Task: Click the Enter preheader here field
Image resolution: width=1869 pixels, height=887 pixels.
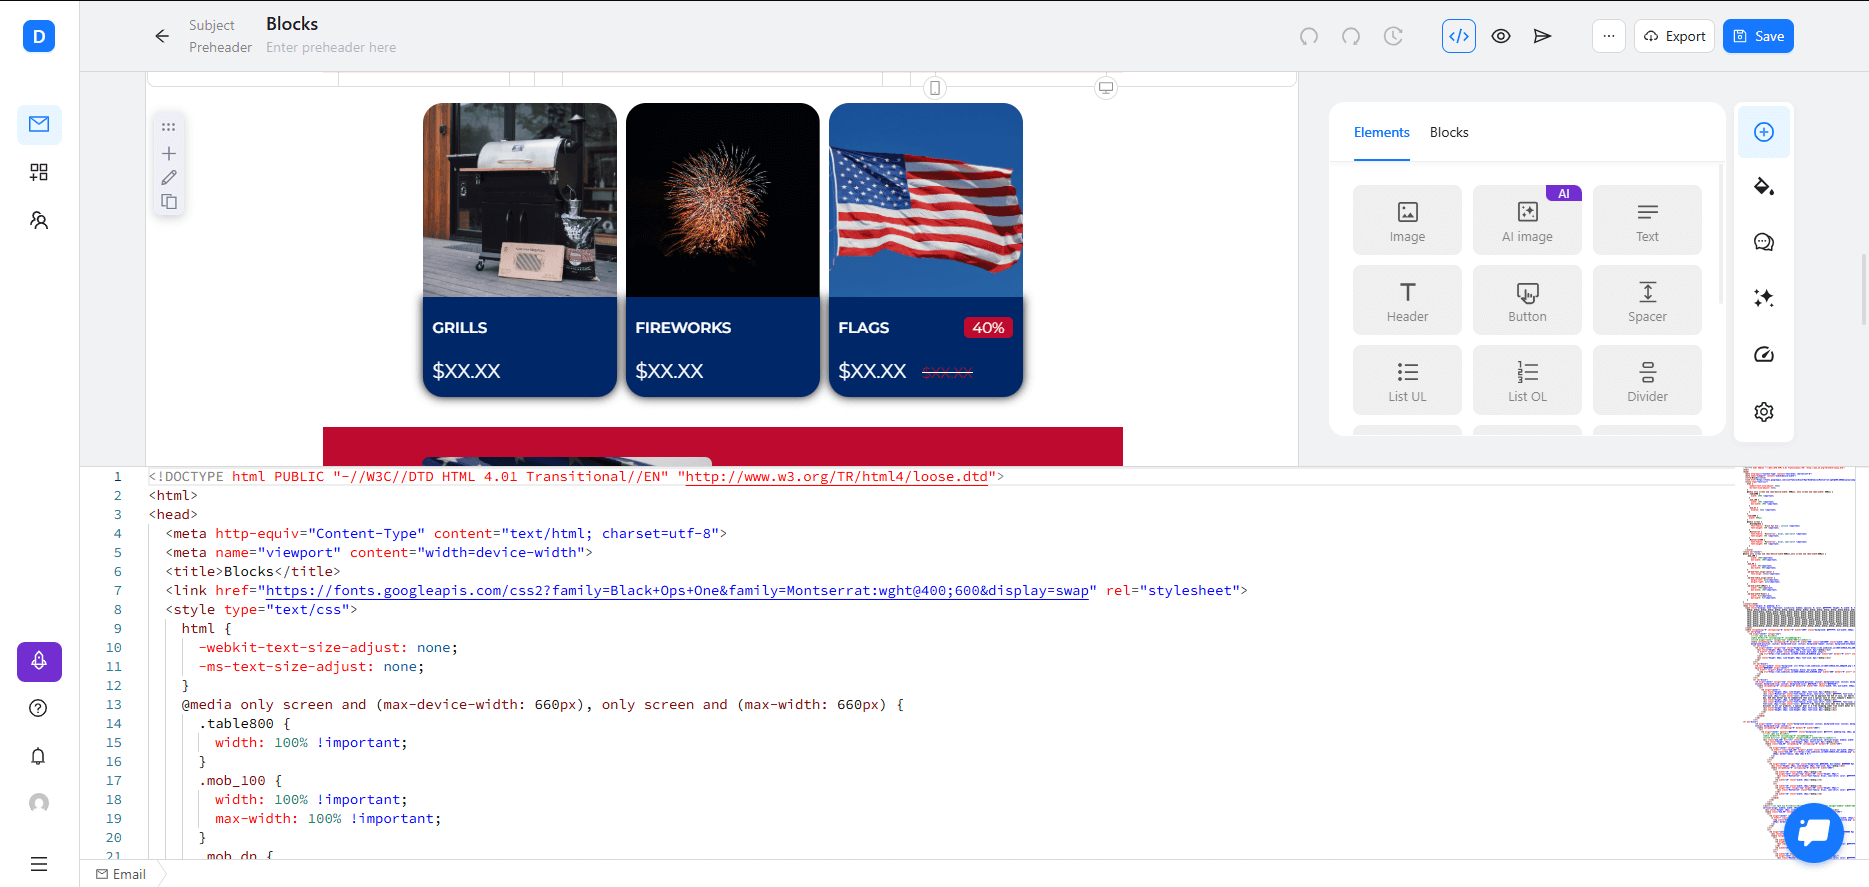Action: 331,47
